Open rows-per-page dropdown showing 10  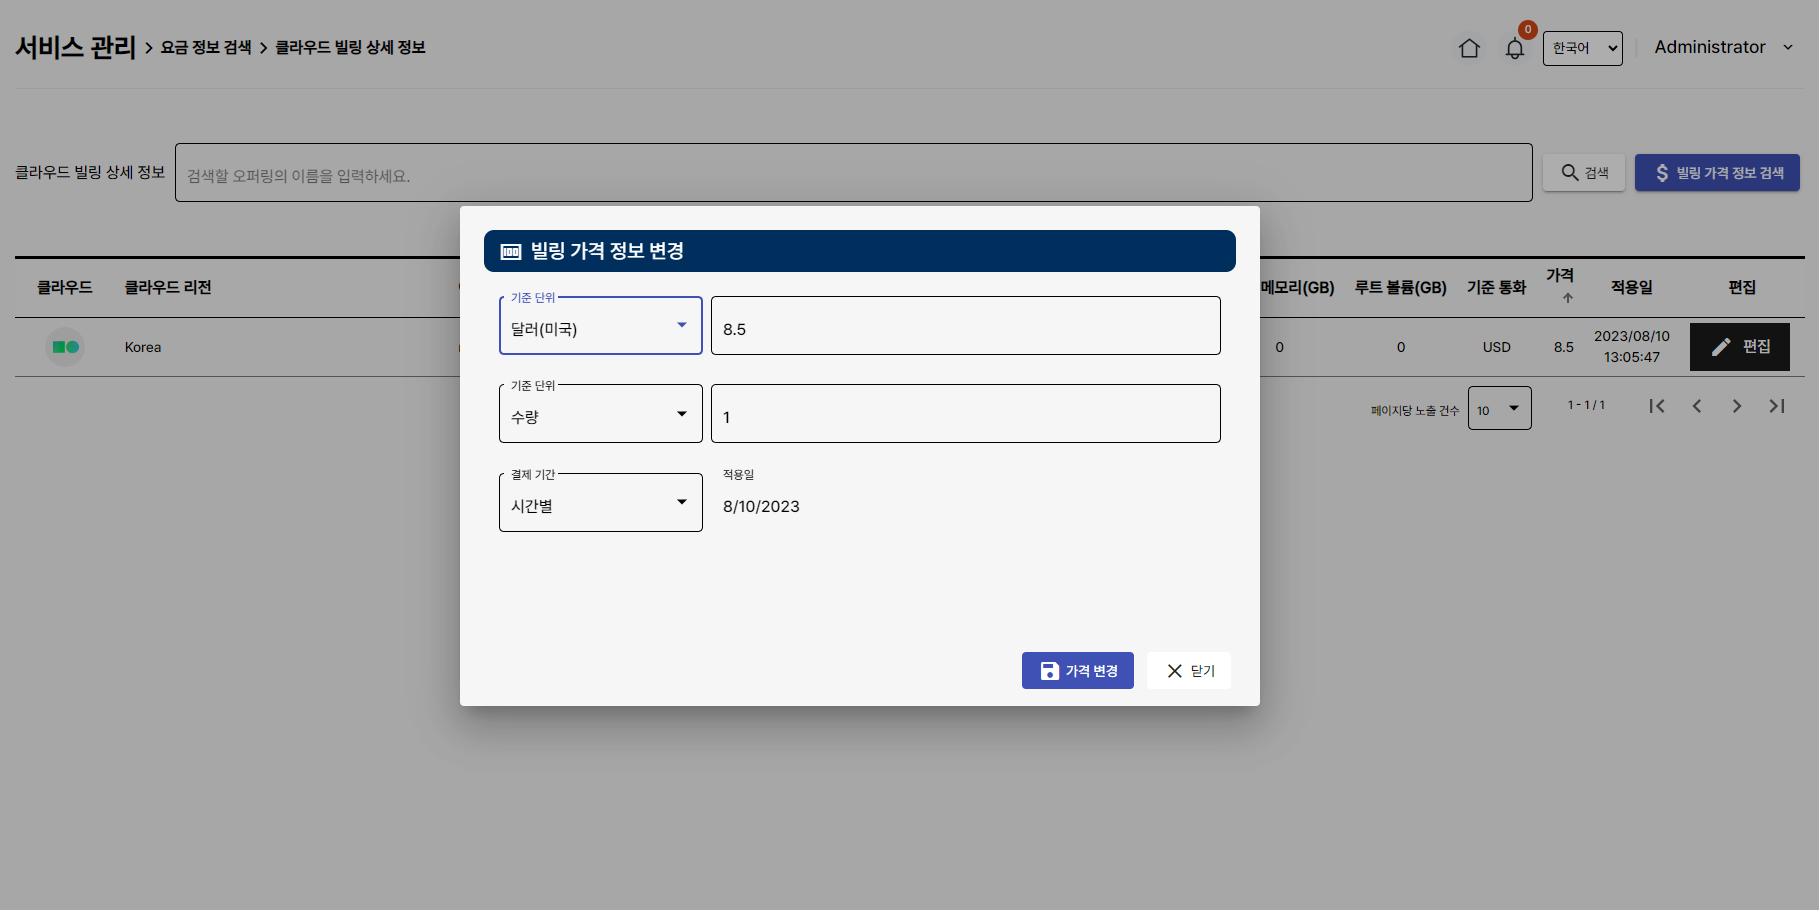tap(1499, 408)
